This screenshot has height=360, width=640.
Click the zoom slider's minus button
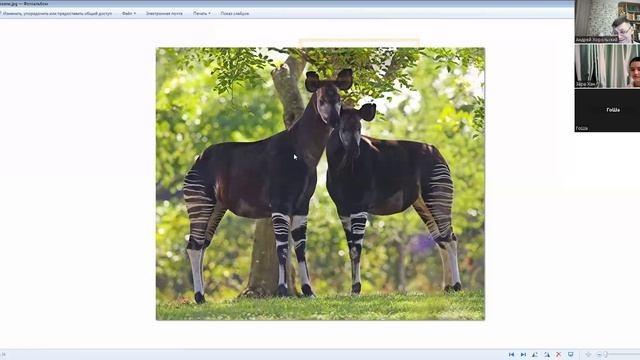pos(599,355)
